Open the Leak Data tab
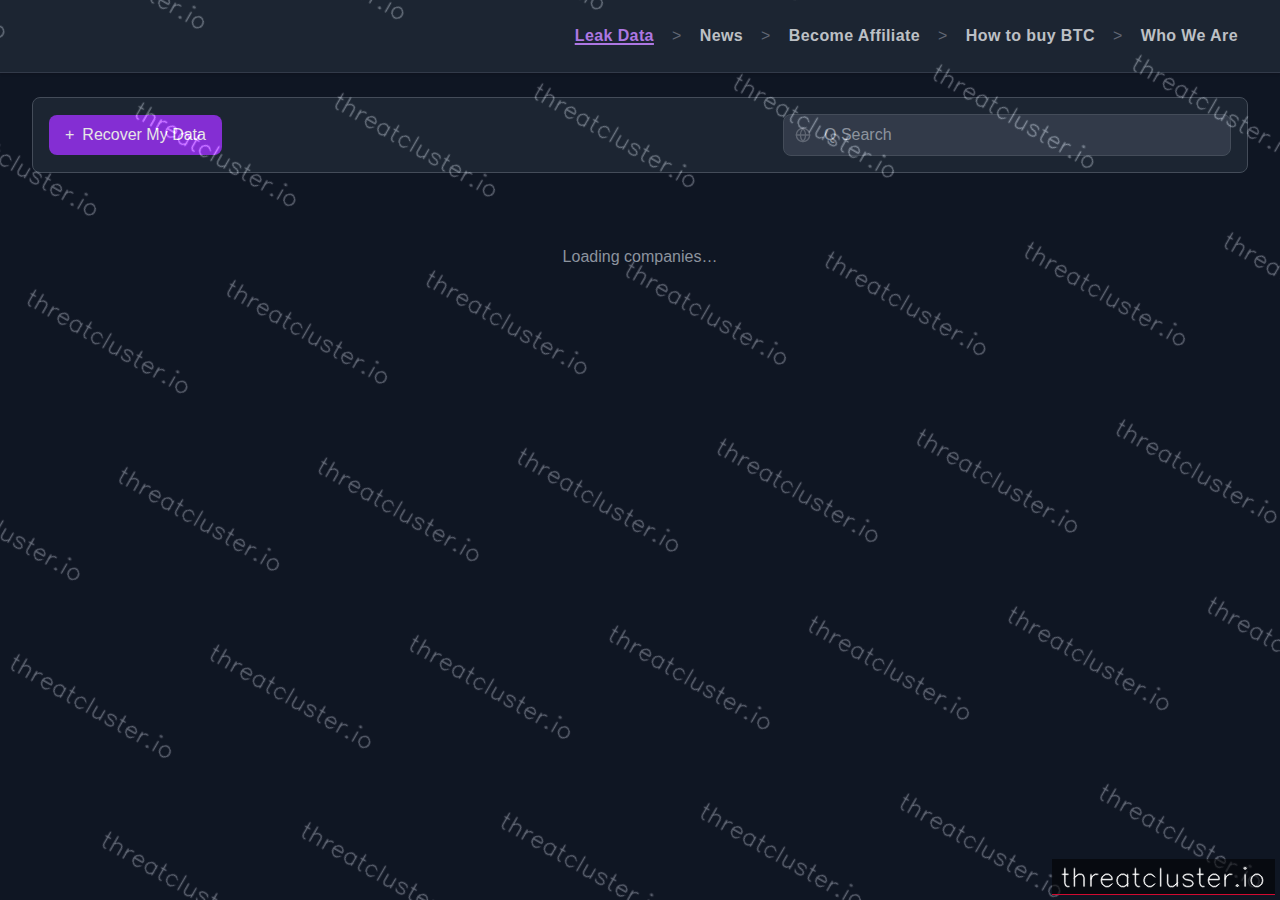1280x900 pixels. 614,36
